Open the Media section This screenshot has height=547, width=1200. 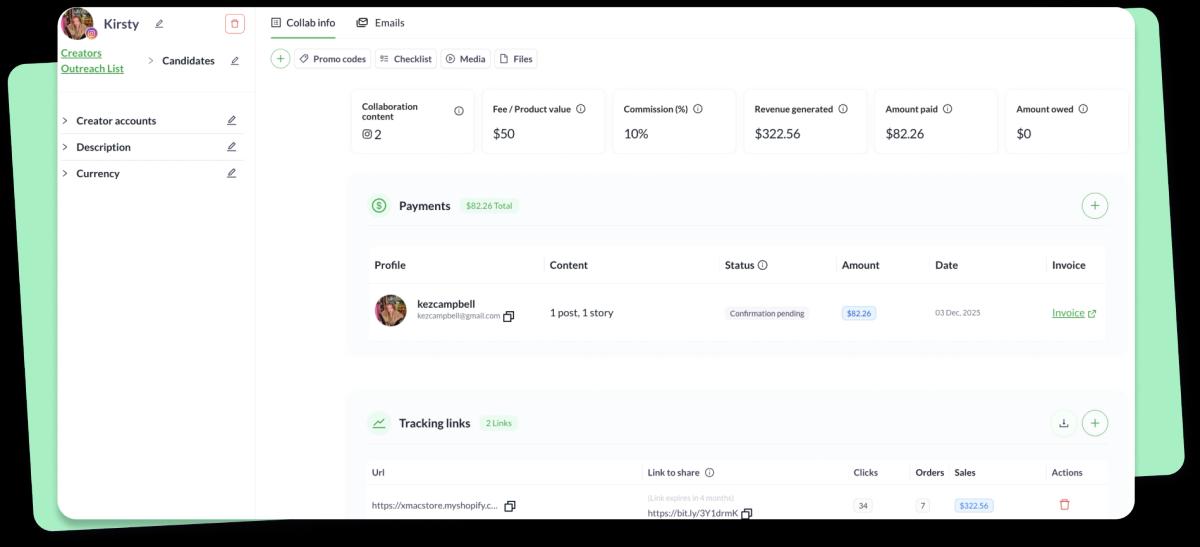click(x=466, y=59)
